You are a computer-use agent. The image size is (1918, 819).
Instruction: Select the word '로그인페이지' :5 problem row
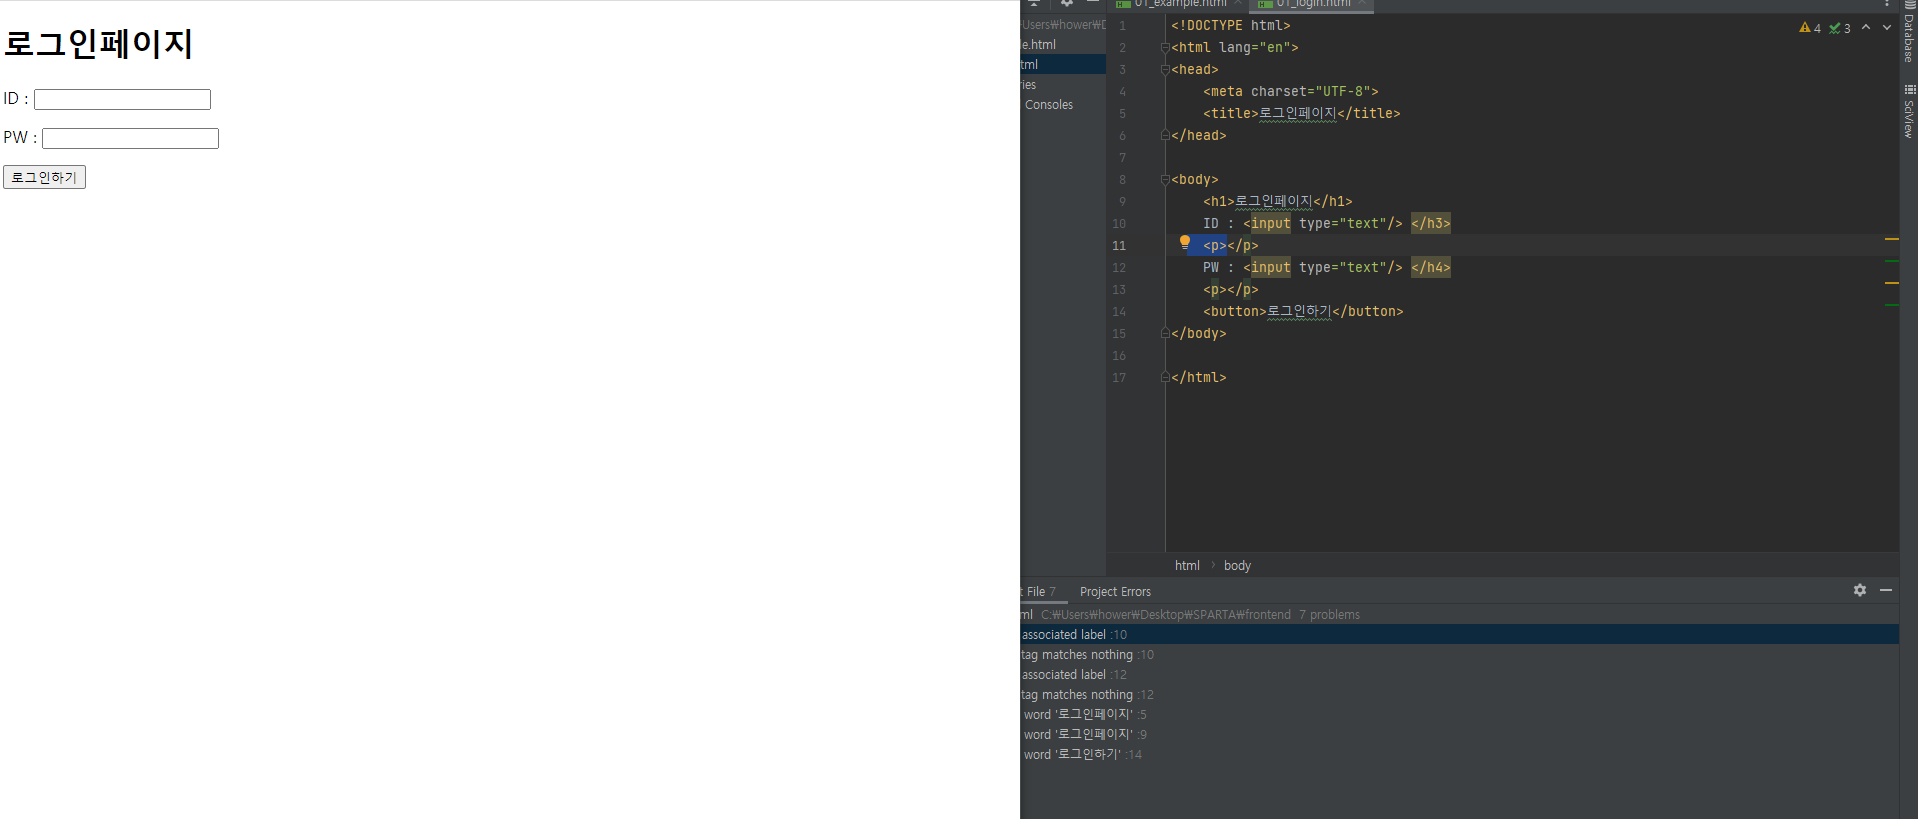click(1459, 715)
